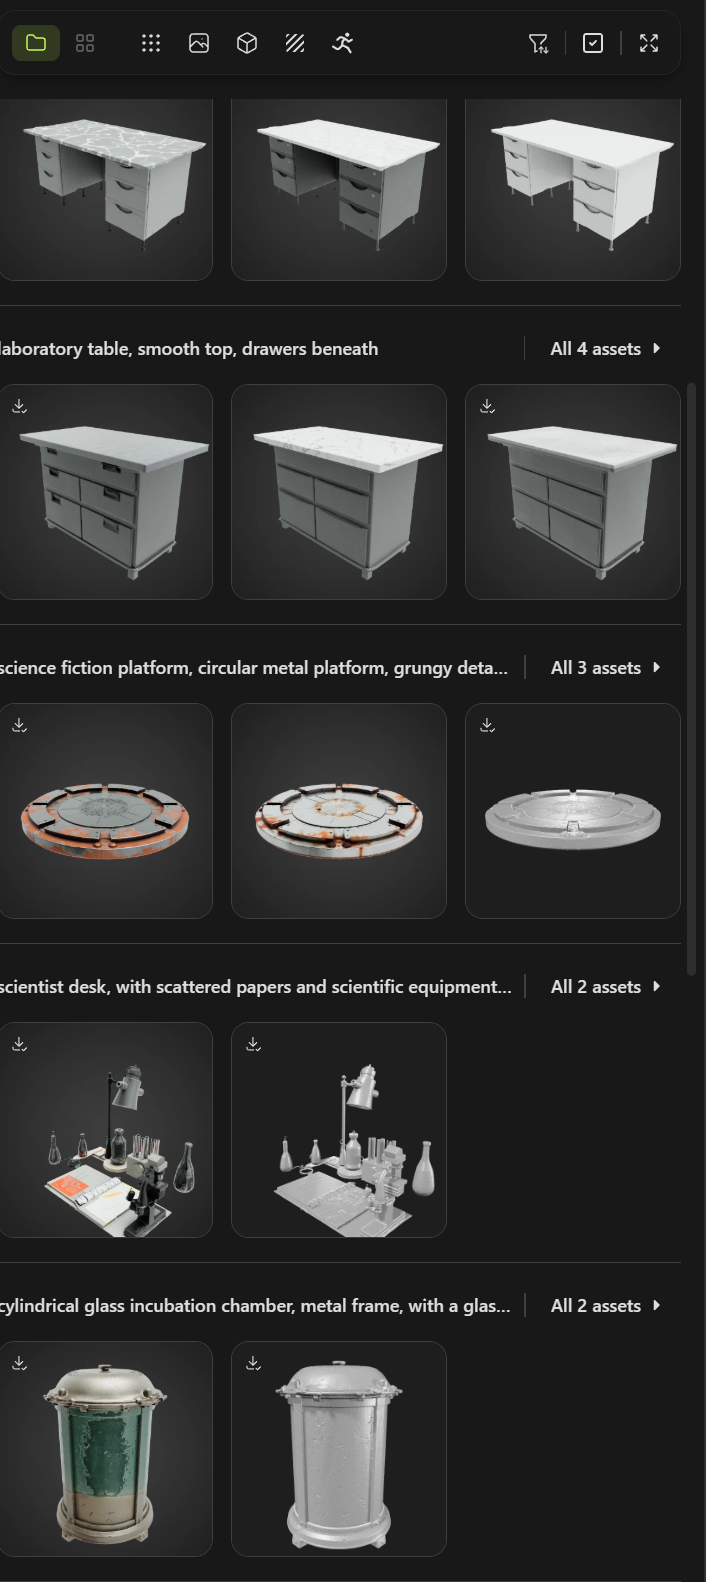Screen dimensions: 706x1582
Task: Download the first laboratory table asset
Action: [20, 406]
